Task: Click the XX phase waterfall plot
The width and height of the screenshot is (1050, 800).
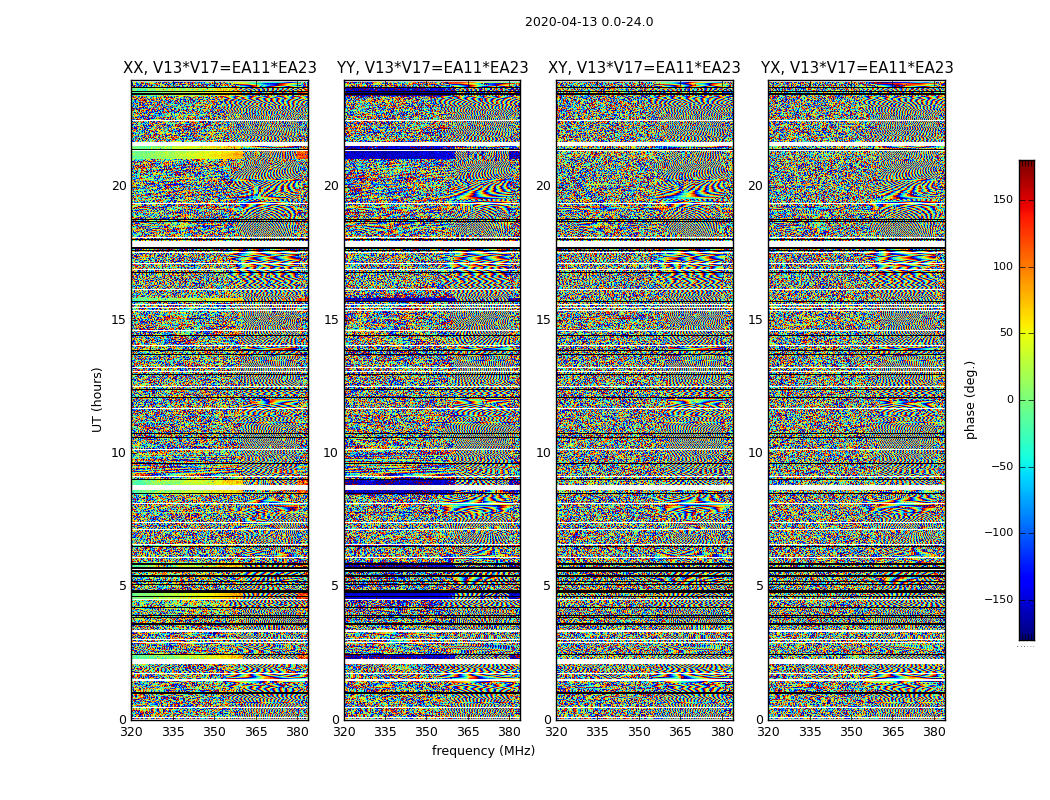Action: (x=220, y=400)
